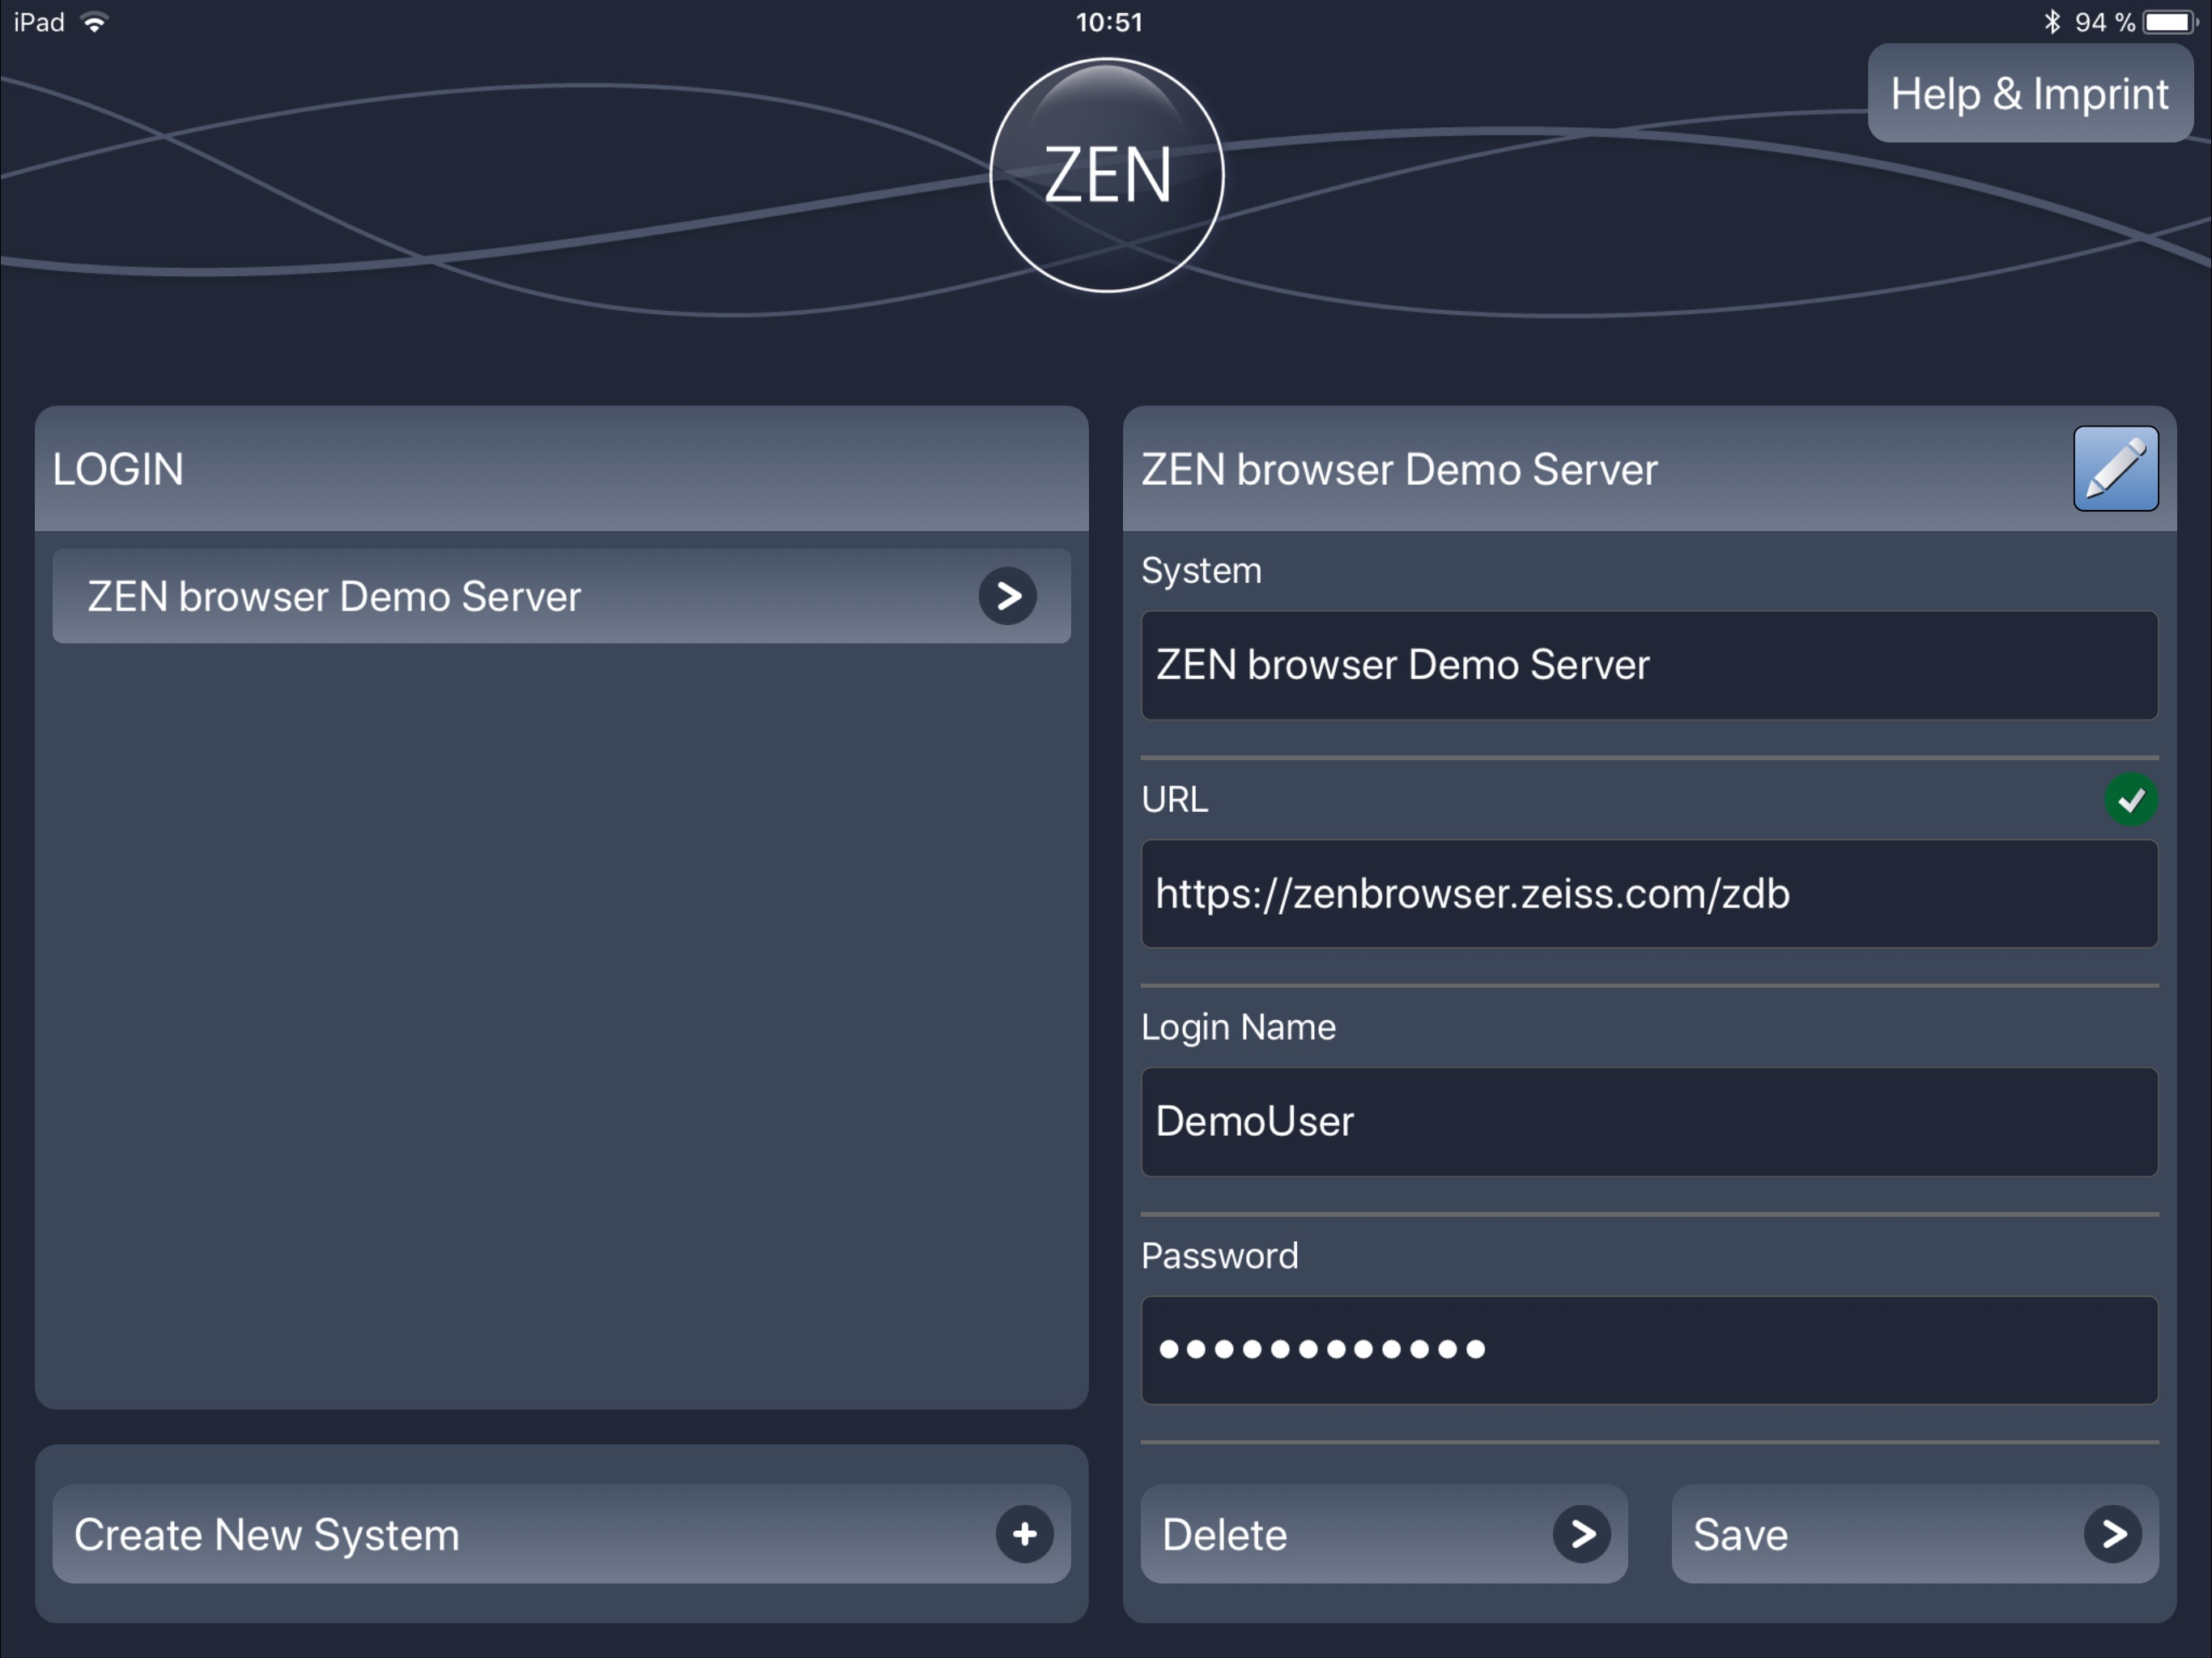Tap the pencil edit icon

click(2115, 469)
